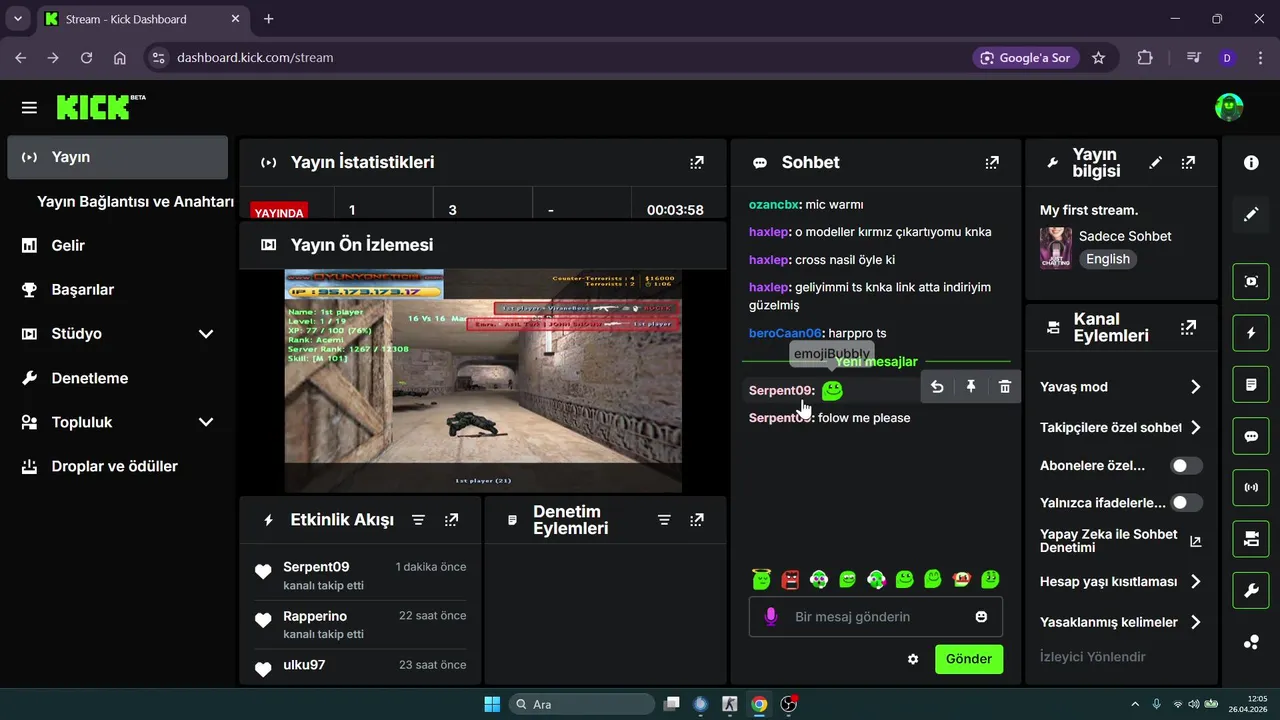Open Chrome extensions puzzle icon
This screenshot has width=1280, height=720.
(1145, 58)
